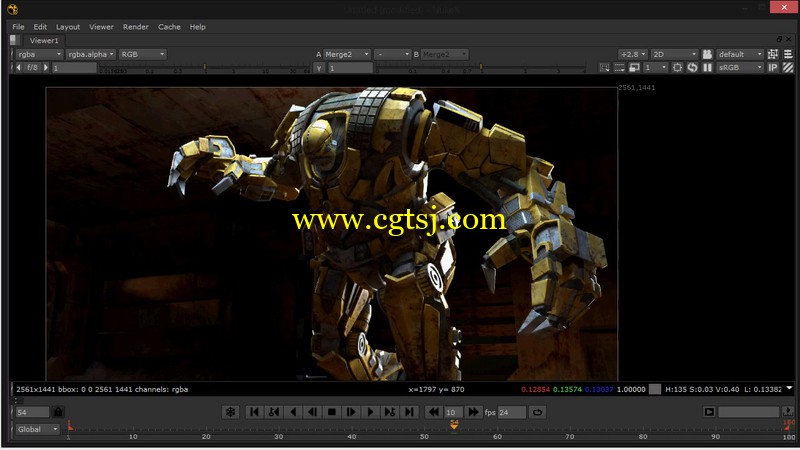Play backward
The height and width of the screenshot is (450, 800).
coord(293,412)
